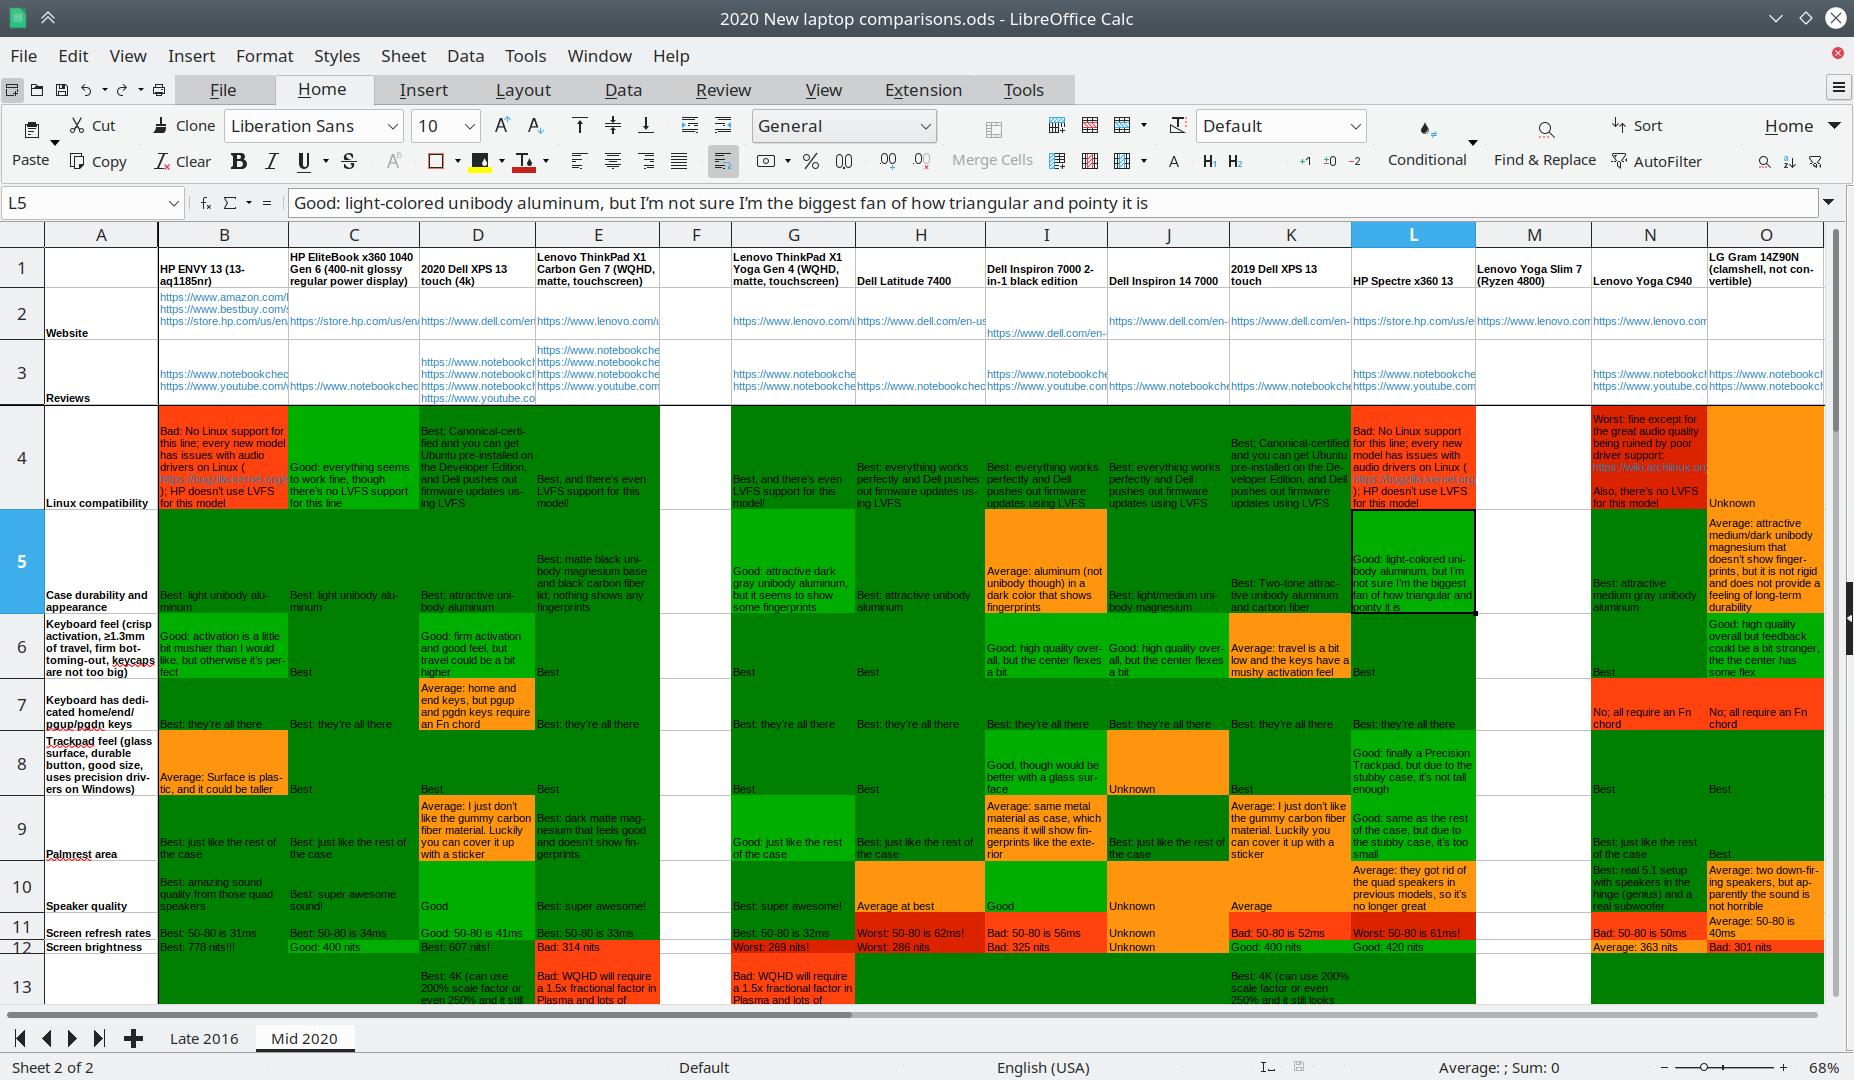
Task: Expand the Conditional formatting dropdown
Action: pos(1472,143)
